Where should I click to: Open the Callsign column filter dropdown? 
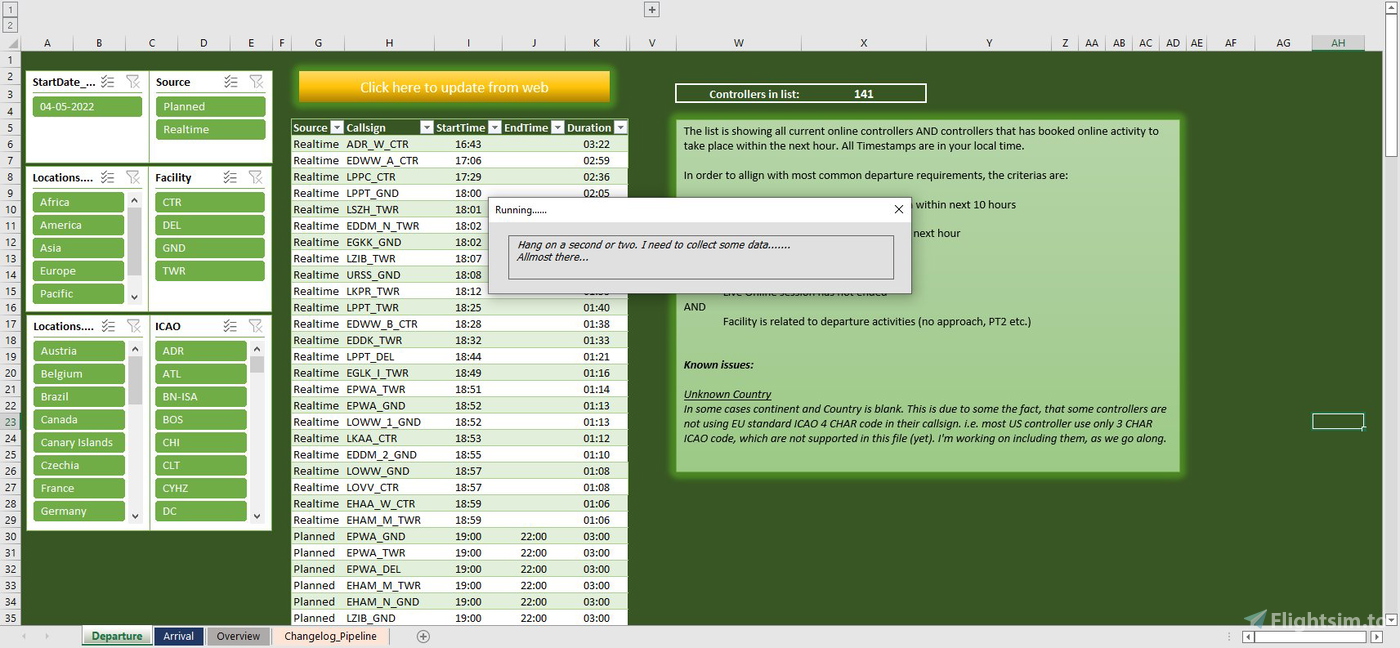[x=425, y=127]
